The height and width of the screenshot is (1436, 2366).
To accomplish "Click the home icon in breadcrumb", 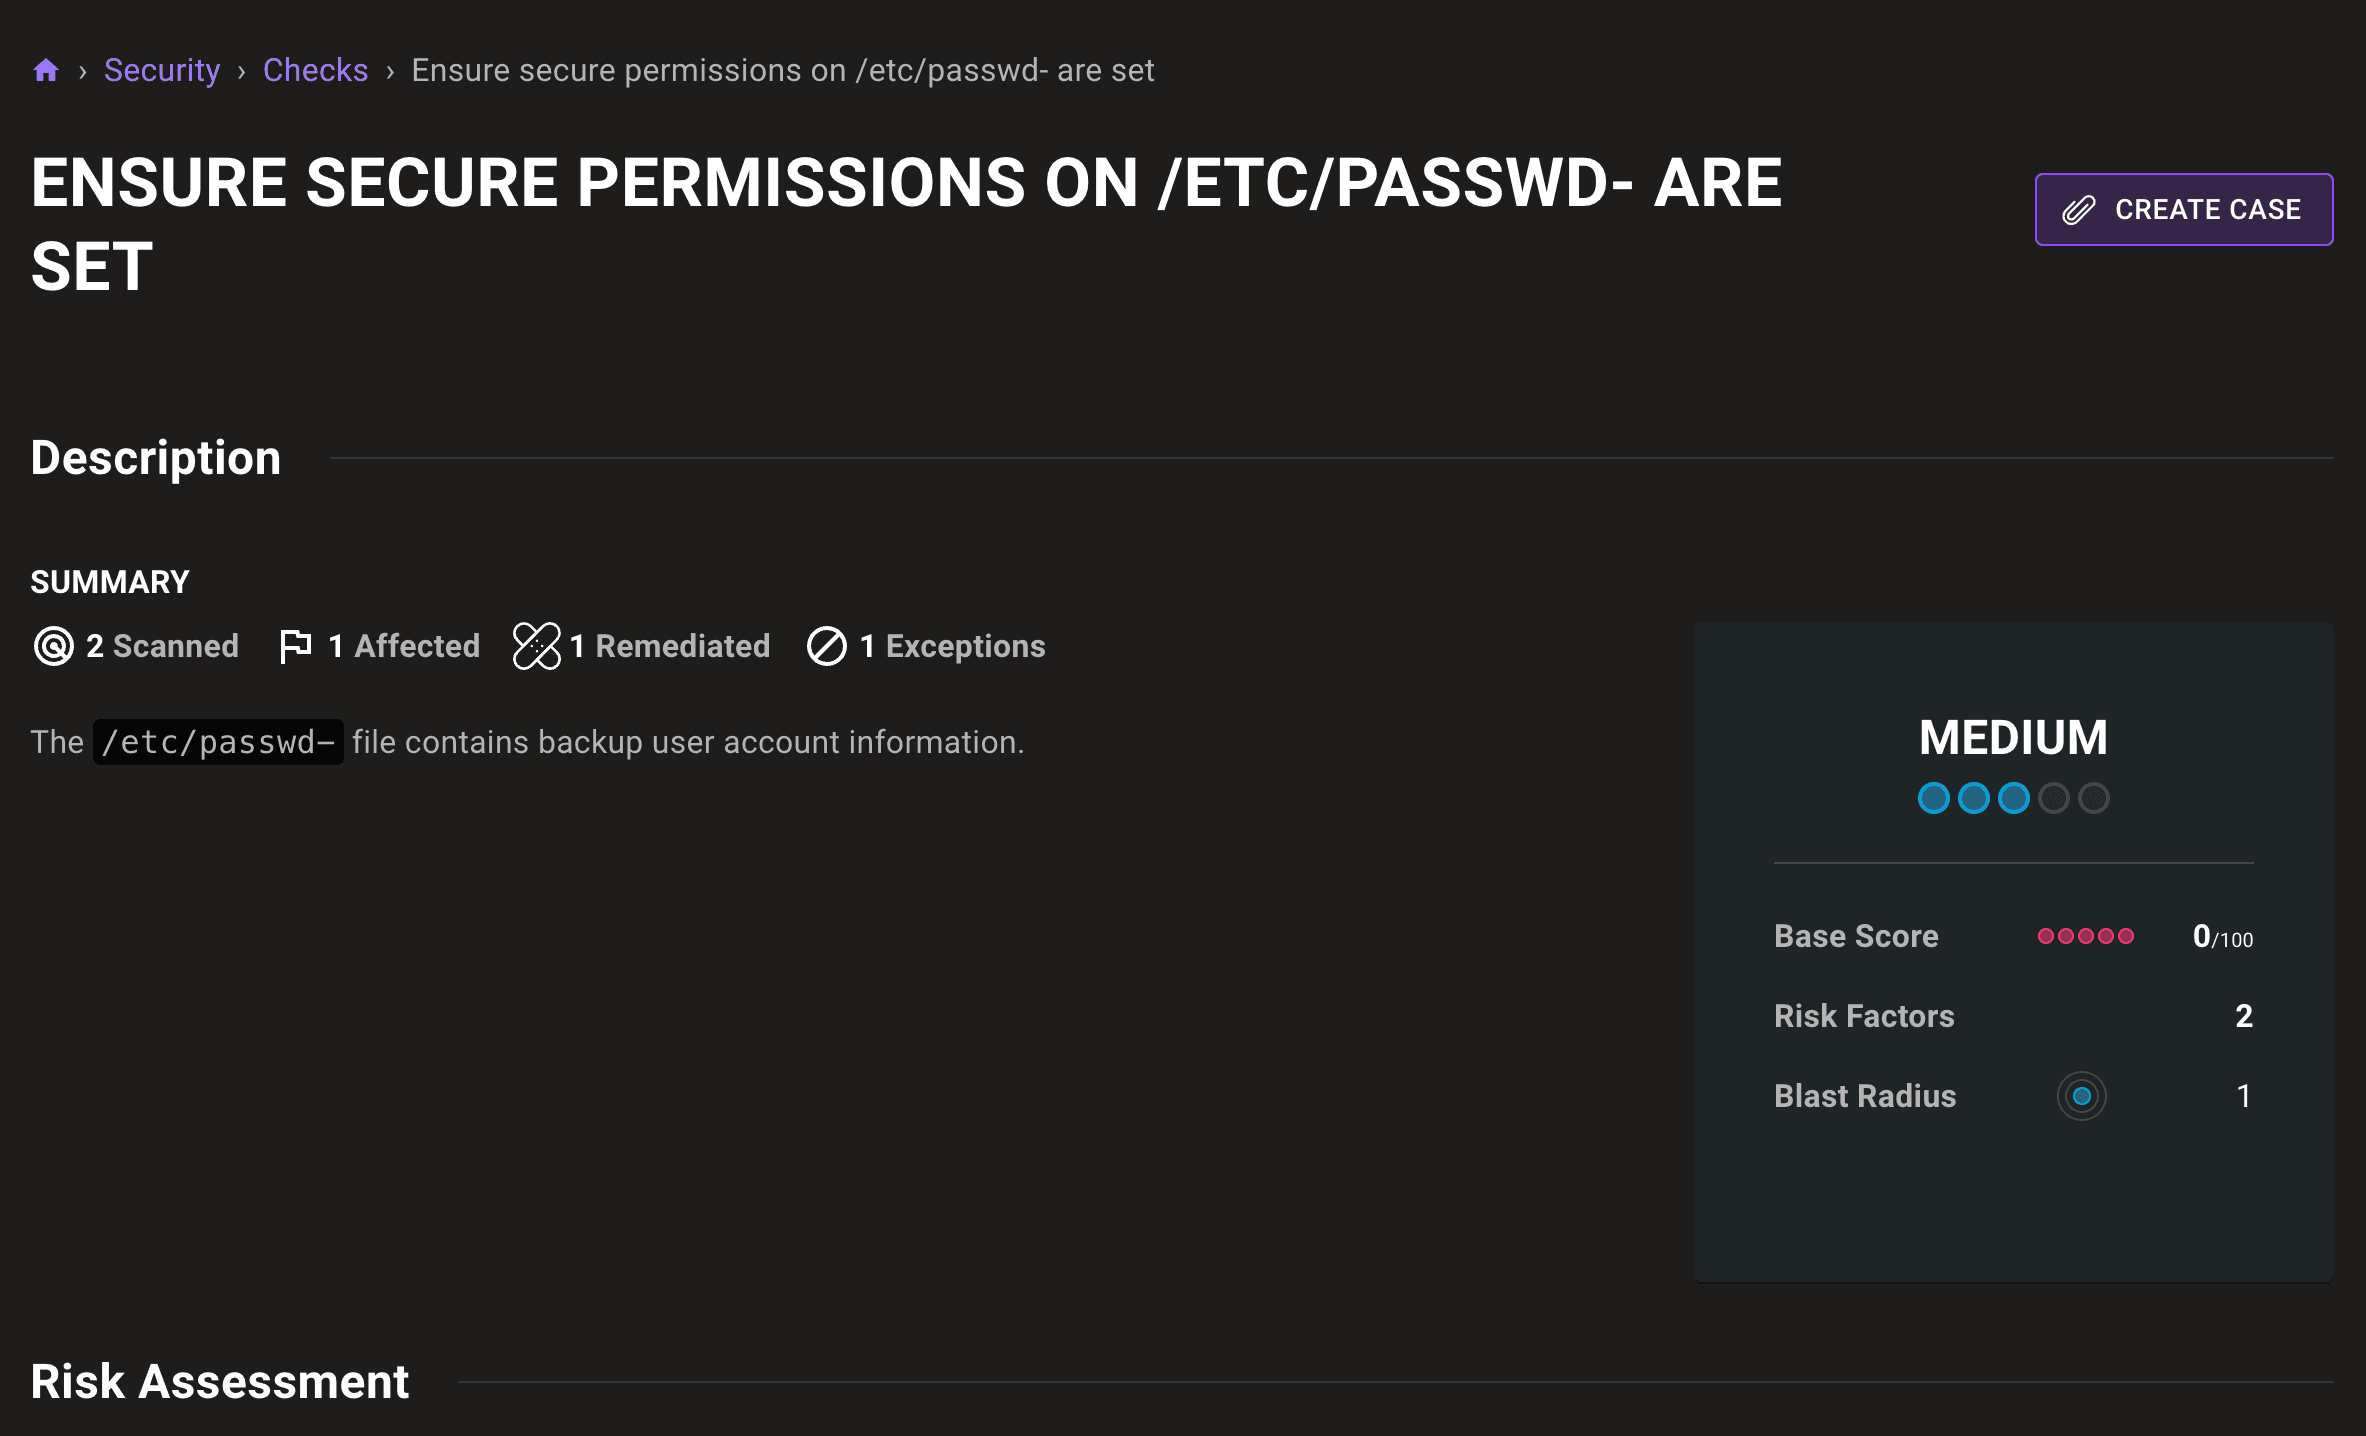I will (46, 70).
